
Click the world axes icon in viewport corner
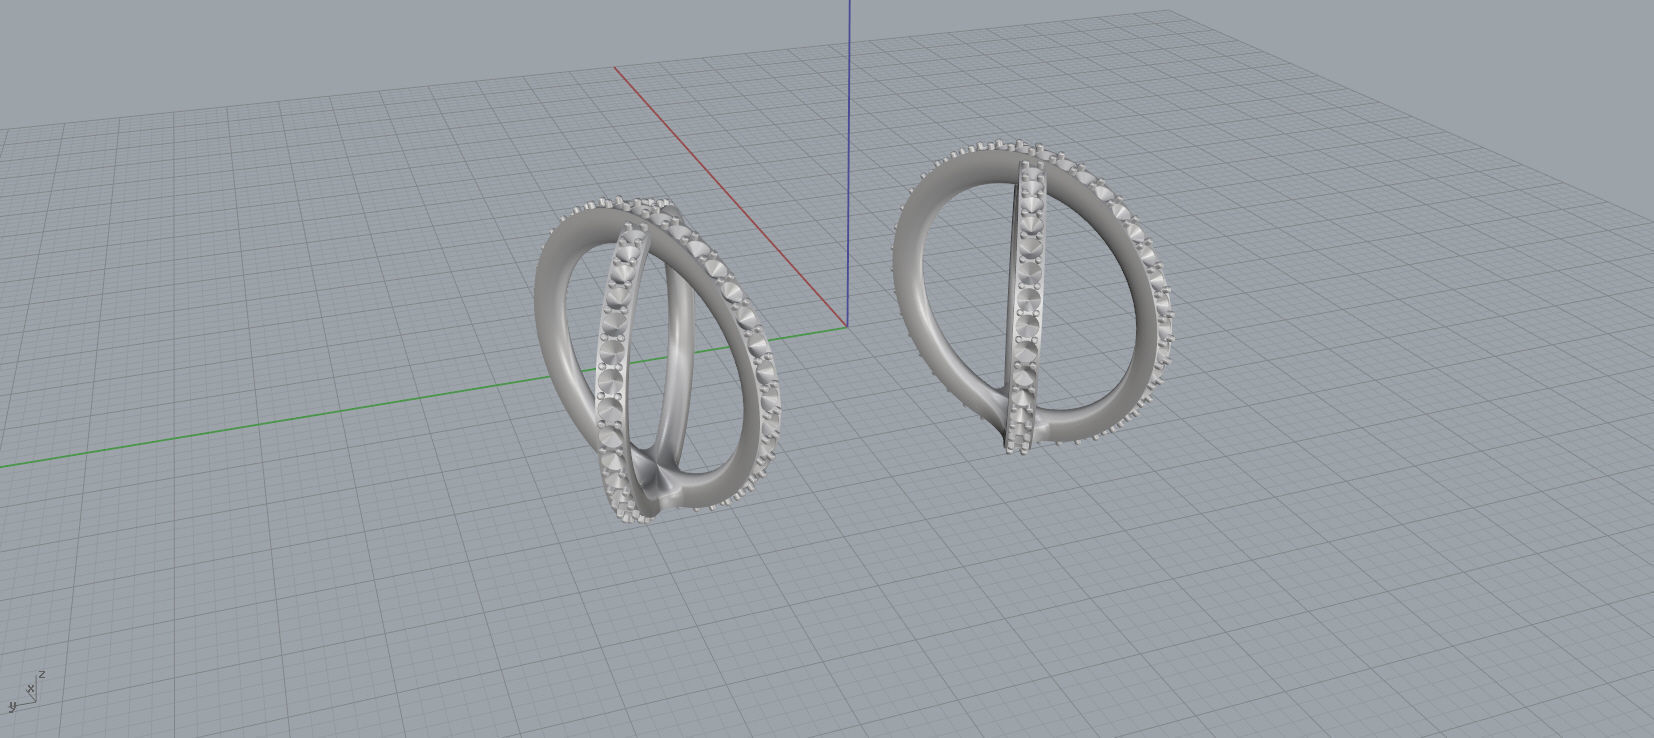point(27,691)
